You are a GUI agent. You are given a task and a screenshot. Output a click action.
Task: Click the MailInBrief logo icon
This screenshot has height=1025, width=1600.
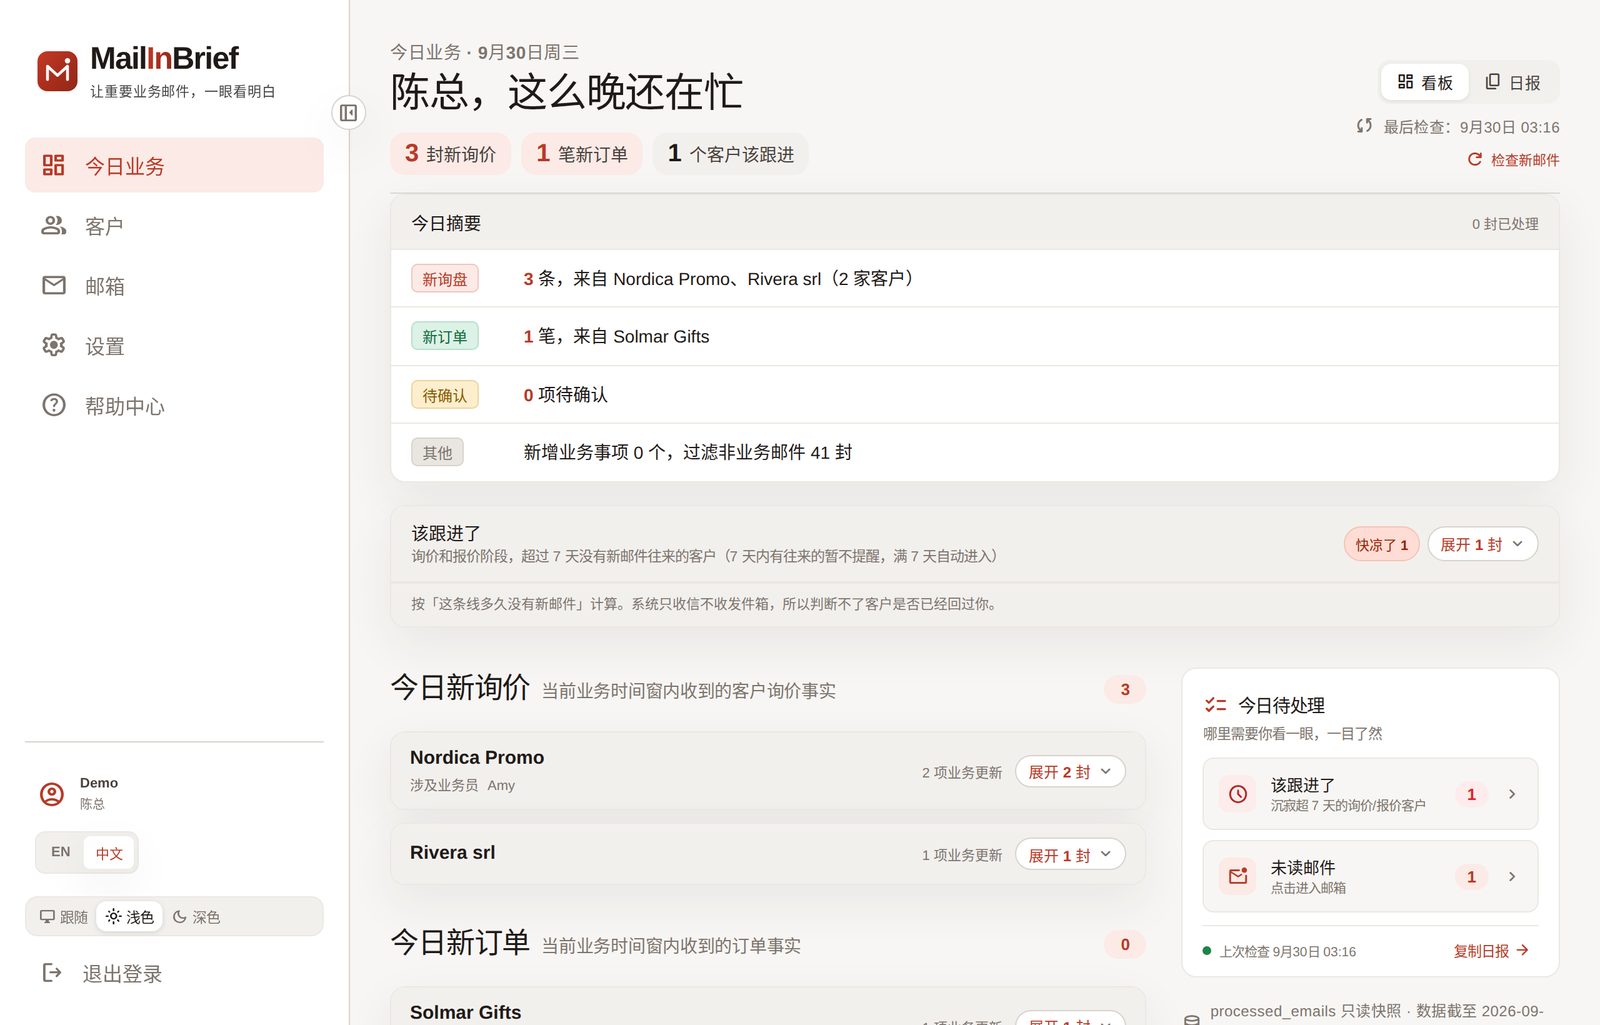57,71
